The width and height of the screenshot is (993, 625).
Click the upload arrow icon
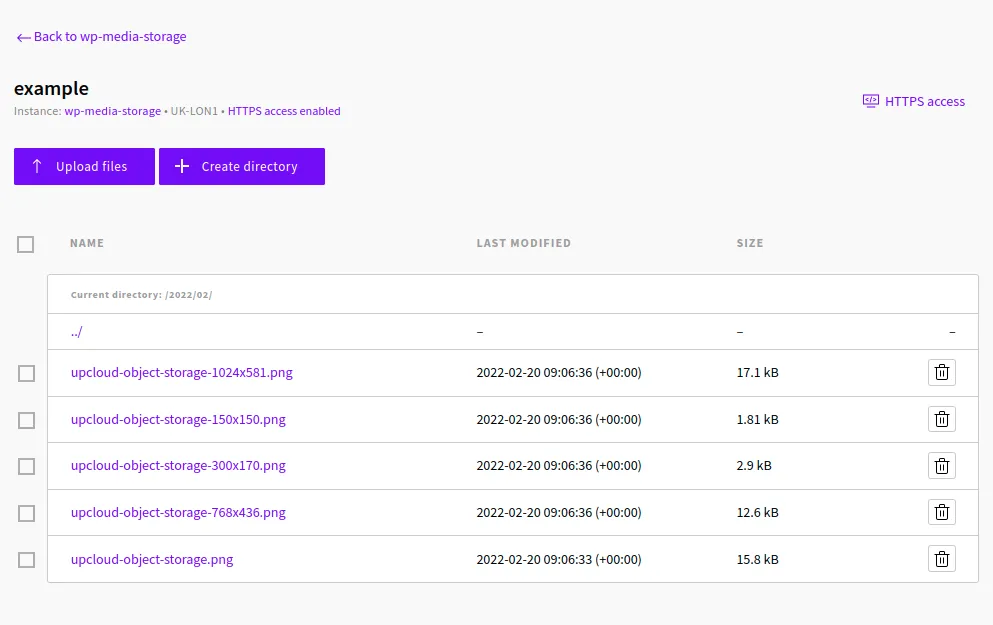[x=37, y=167]
